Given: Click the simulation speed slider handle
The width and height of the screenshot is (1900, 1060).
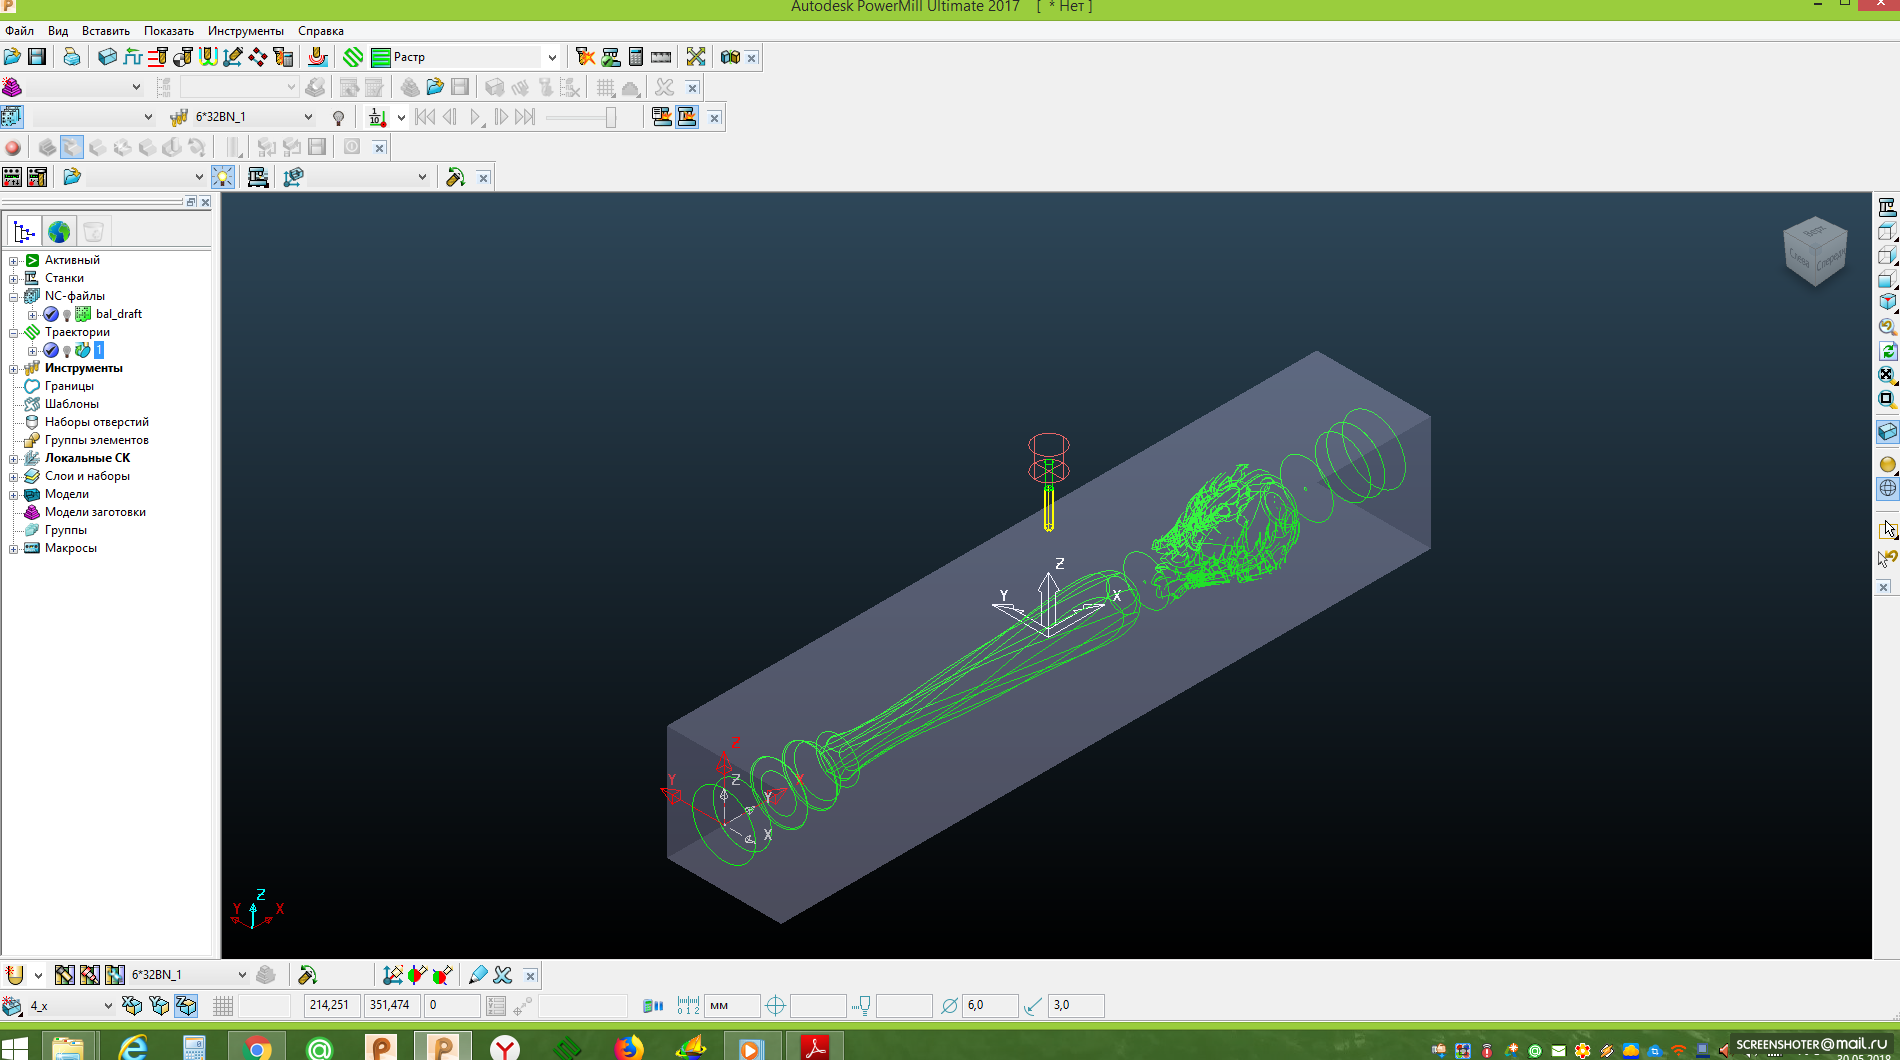Looking at the screenshot, I should click(x=610, y=117).
